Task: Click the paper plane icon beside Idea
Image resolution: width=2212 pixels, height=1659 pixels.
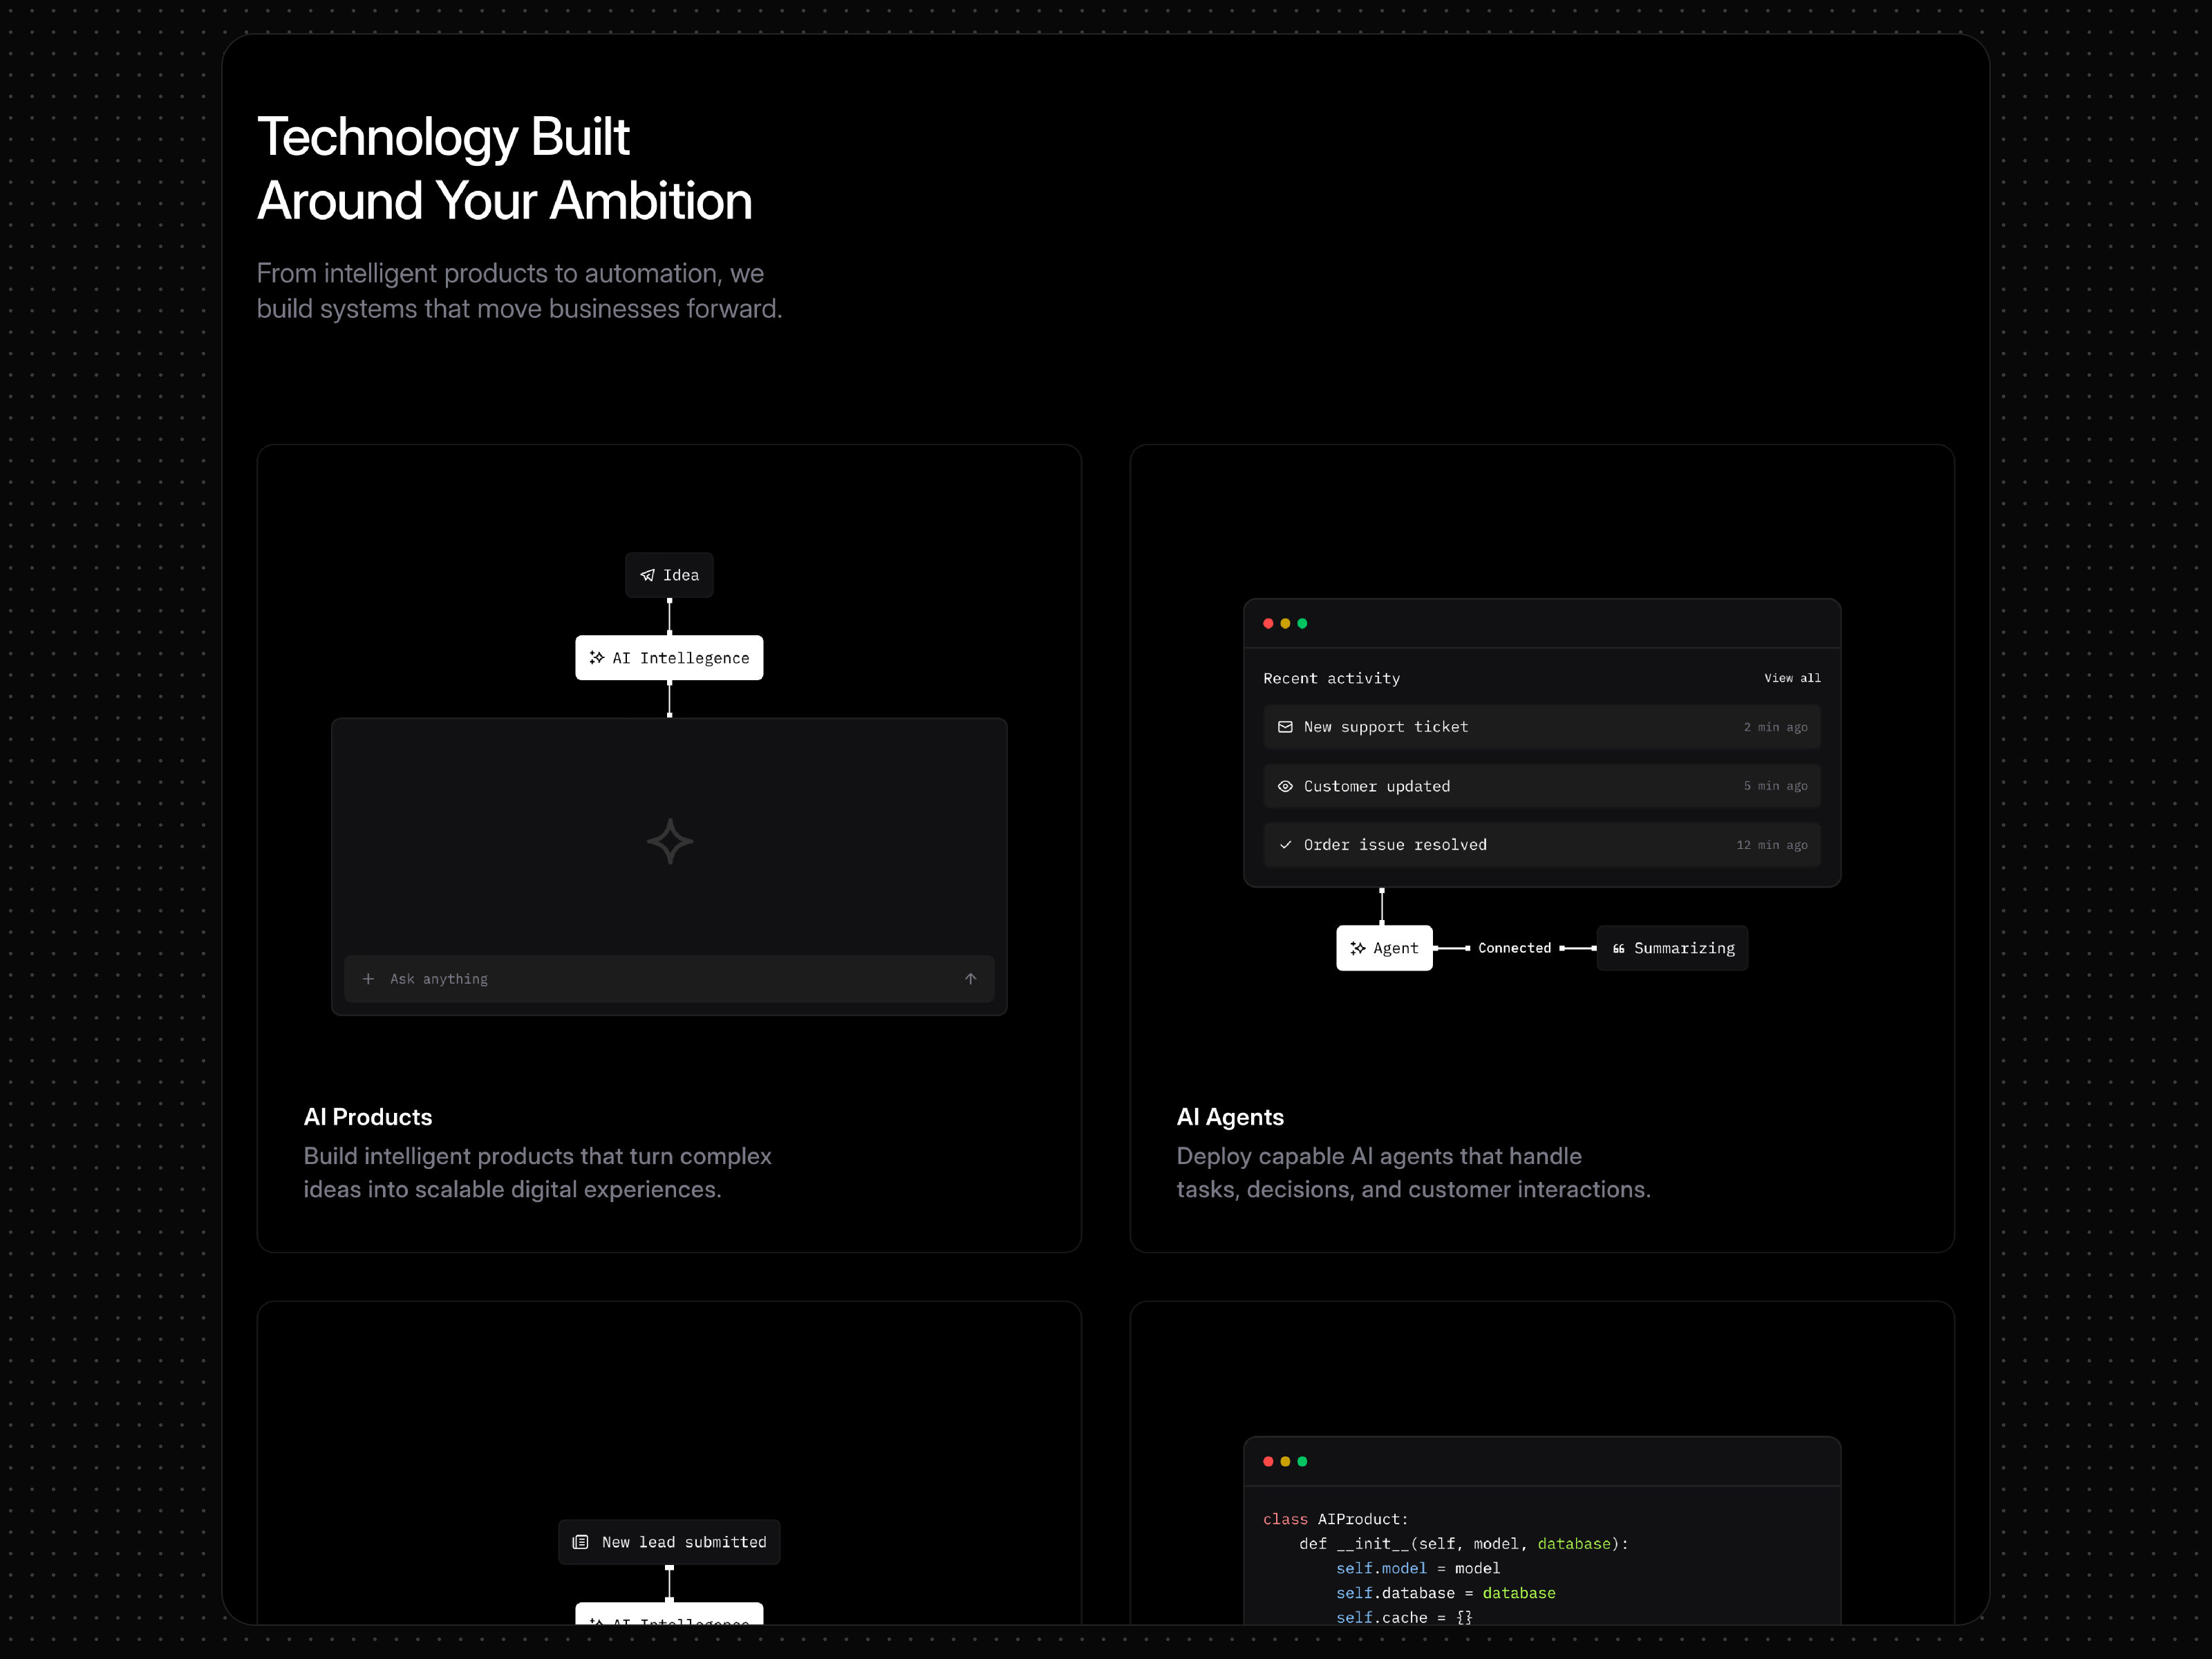Action: pos(647,575)
